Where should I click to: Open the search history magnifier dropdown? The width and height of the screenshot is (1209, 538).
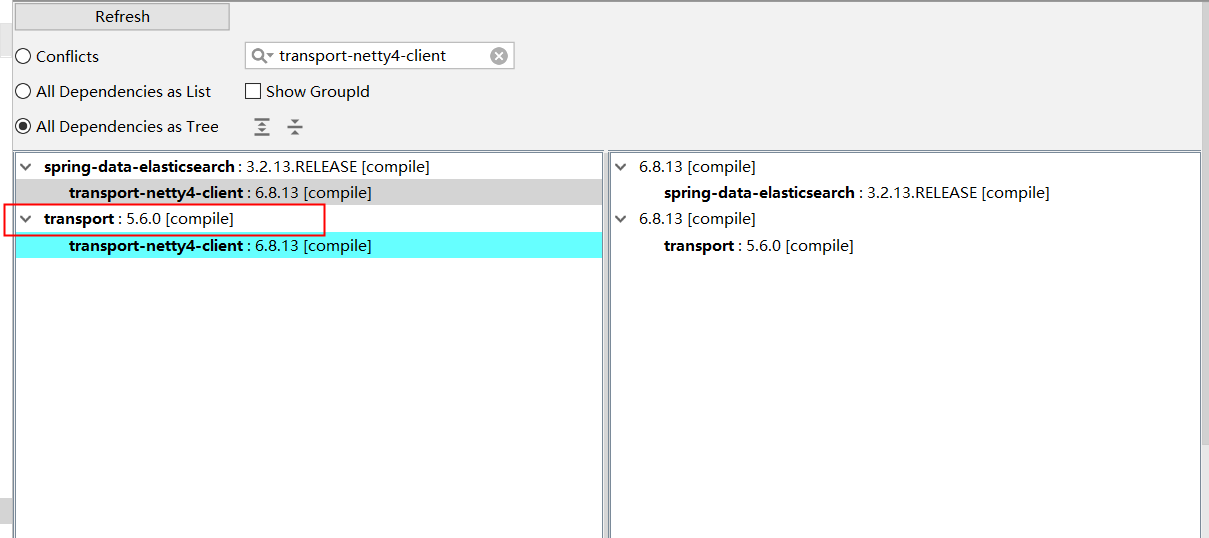[x=262, y=56]
